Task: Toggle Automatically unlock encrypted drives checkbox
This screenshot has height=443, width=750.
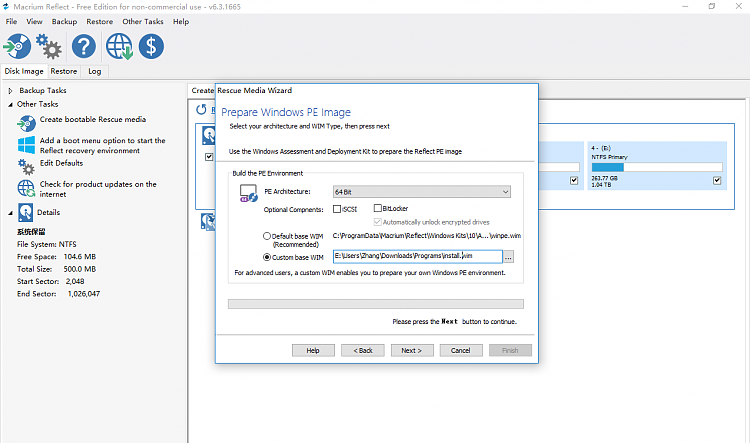Action: coord(377,222)
